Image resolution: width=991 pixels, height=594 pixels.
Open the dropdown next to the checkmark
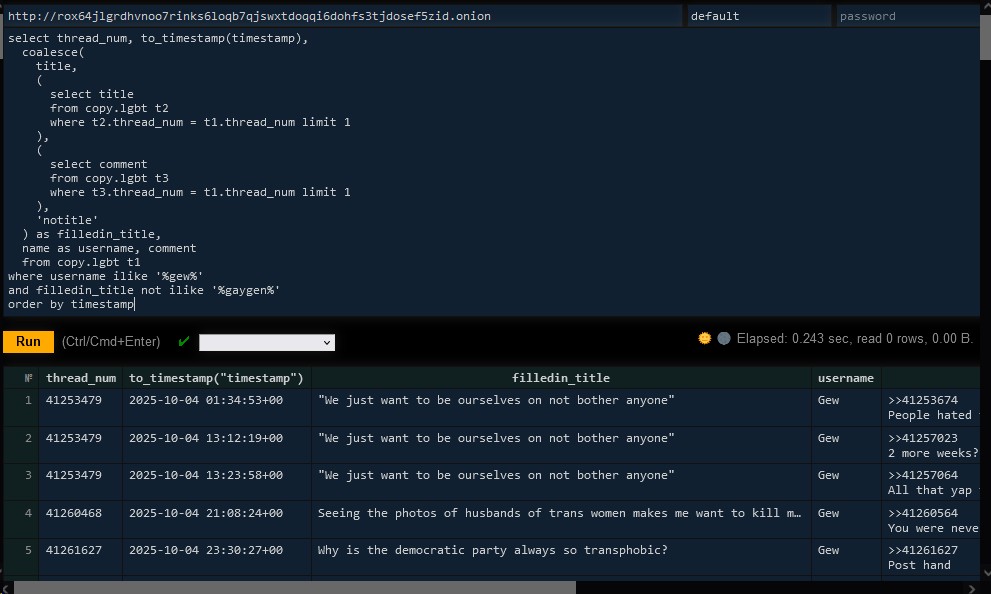pos(267,342)
